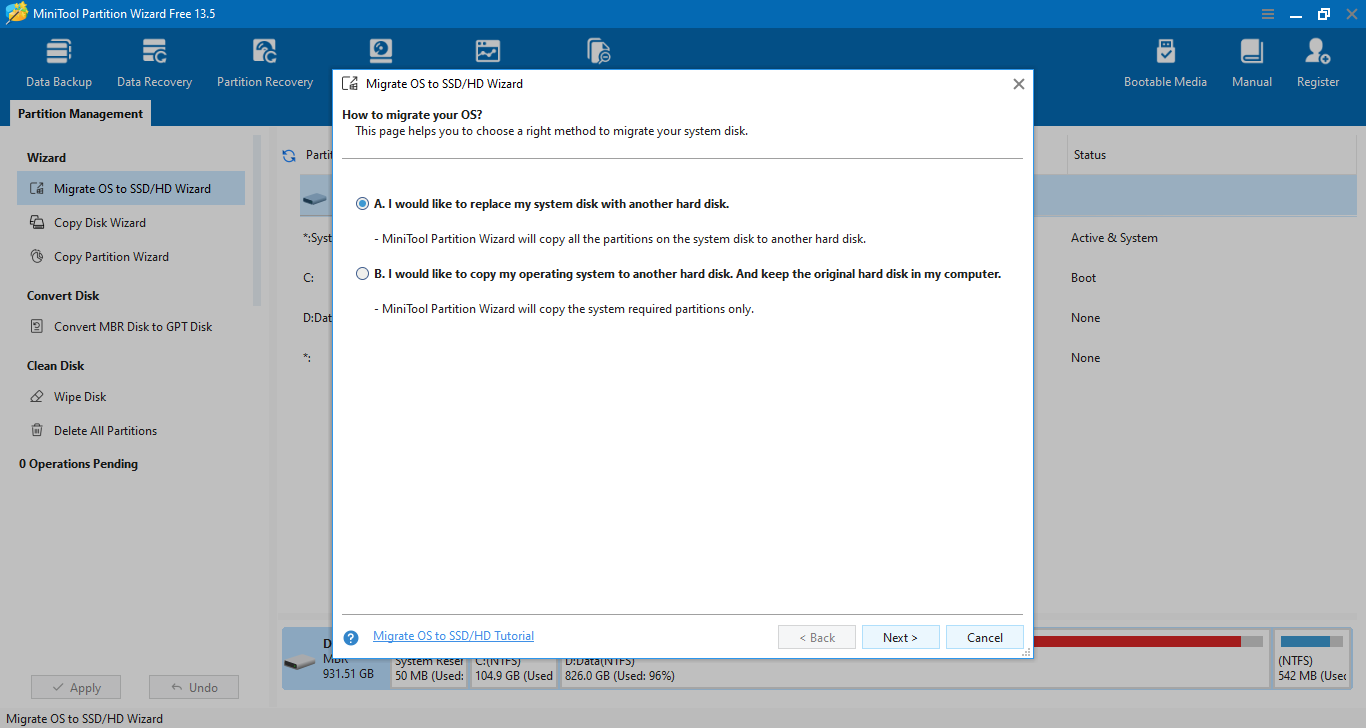Open the Migrate OS to SSD/HD Tutorial link
Viewport: 1366px width, 728px height.
(453, 636)
